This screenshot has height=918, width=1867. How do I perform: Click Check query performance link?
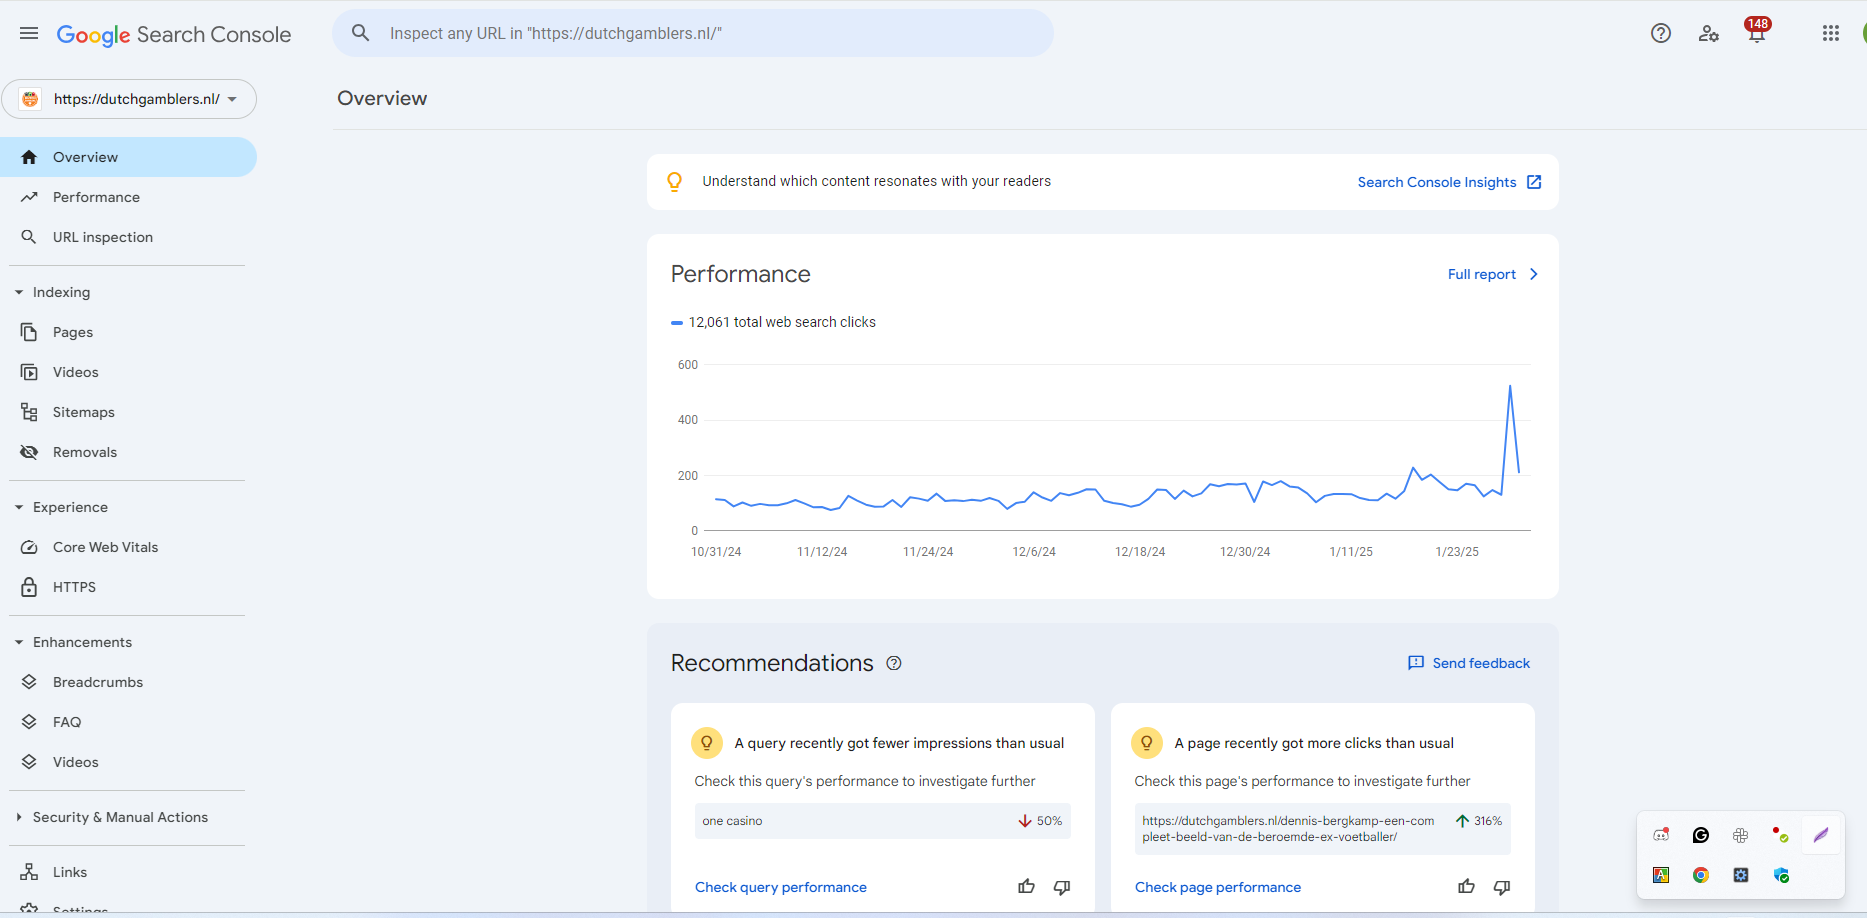tap(781, 887)
